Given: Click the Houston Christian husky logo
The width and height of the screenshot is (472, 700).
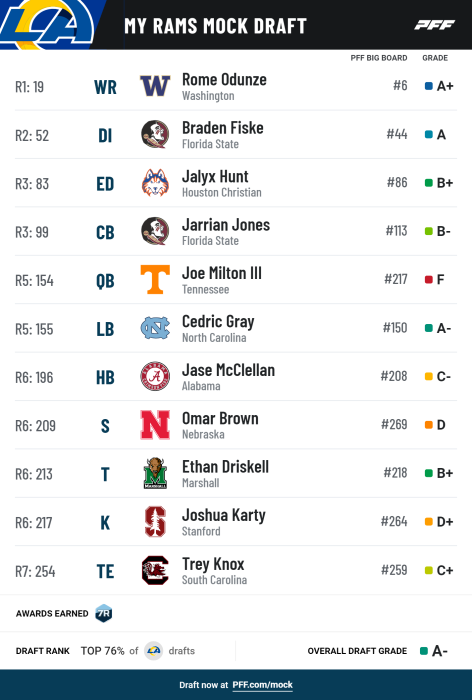Looking at the screenshot, I should (x=155, y=183).
